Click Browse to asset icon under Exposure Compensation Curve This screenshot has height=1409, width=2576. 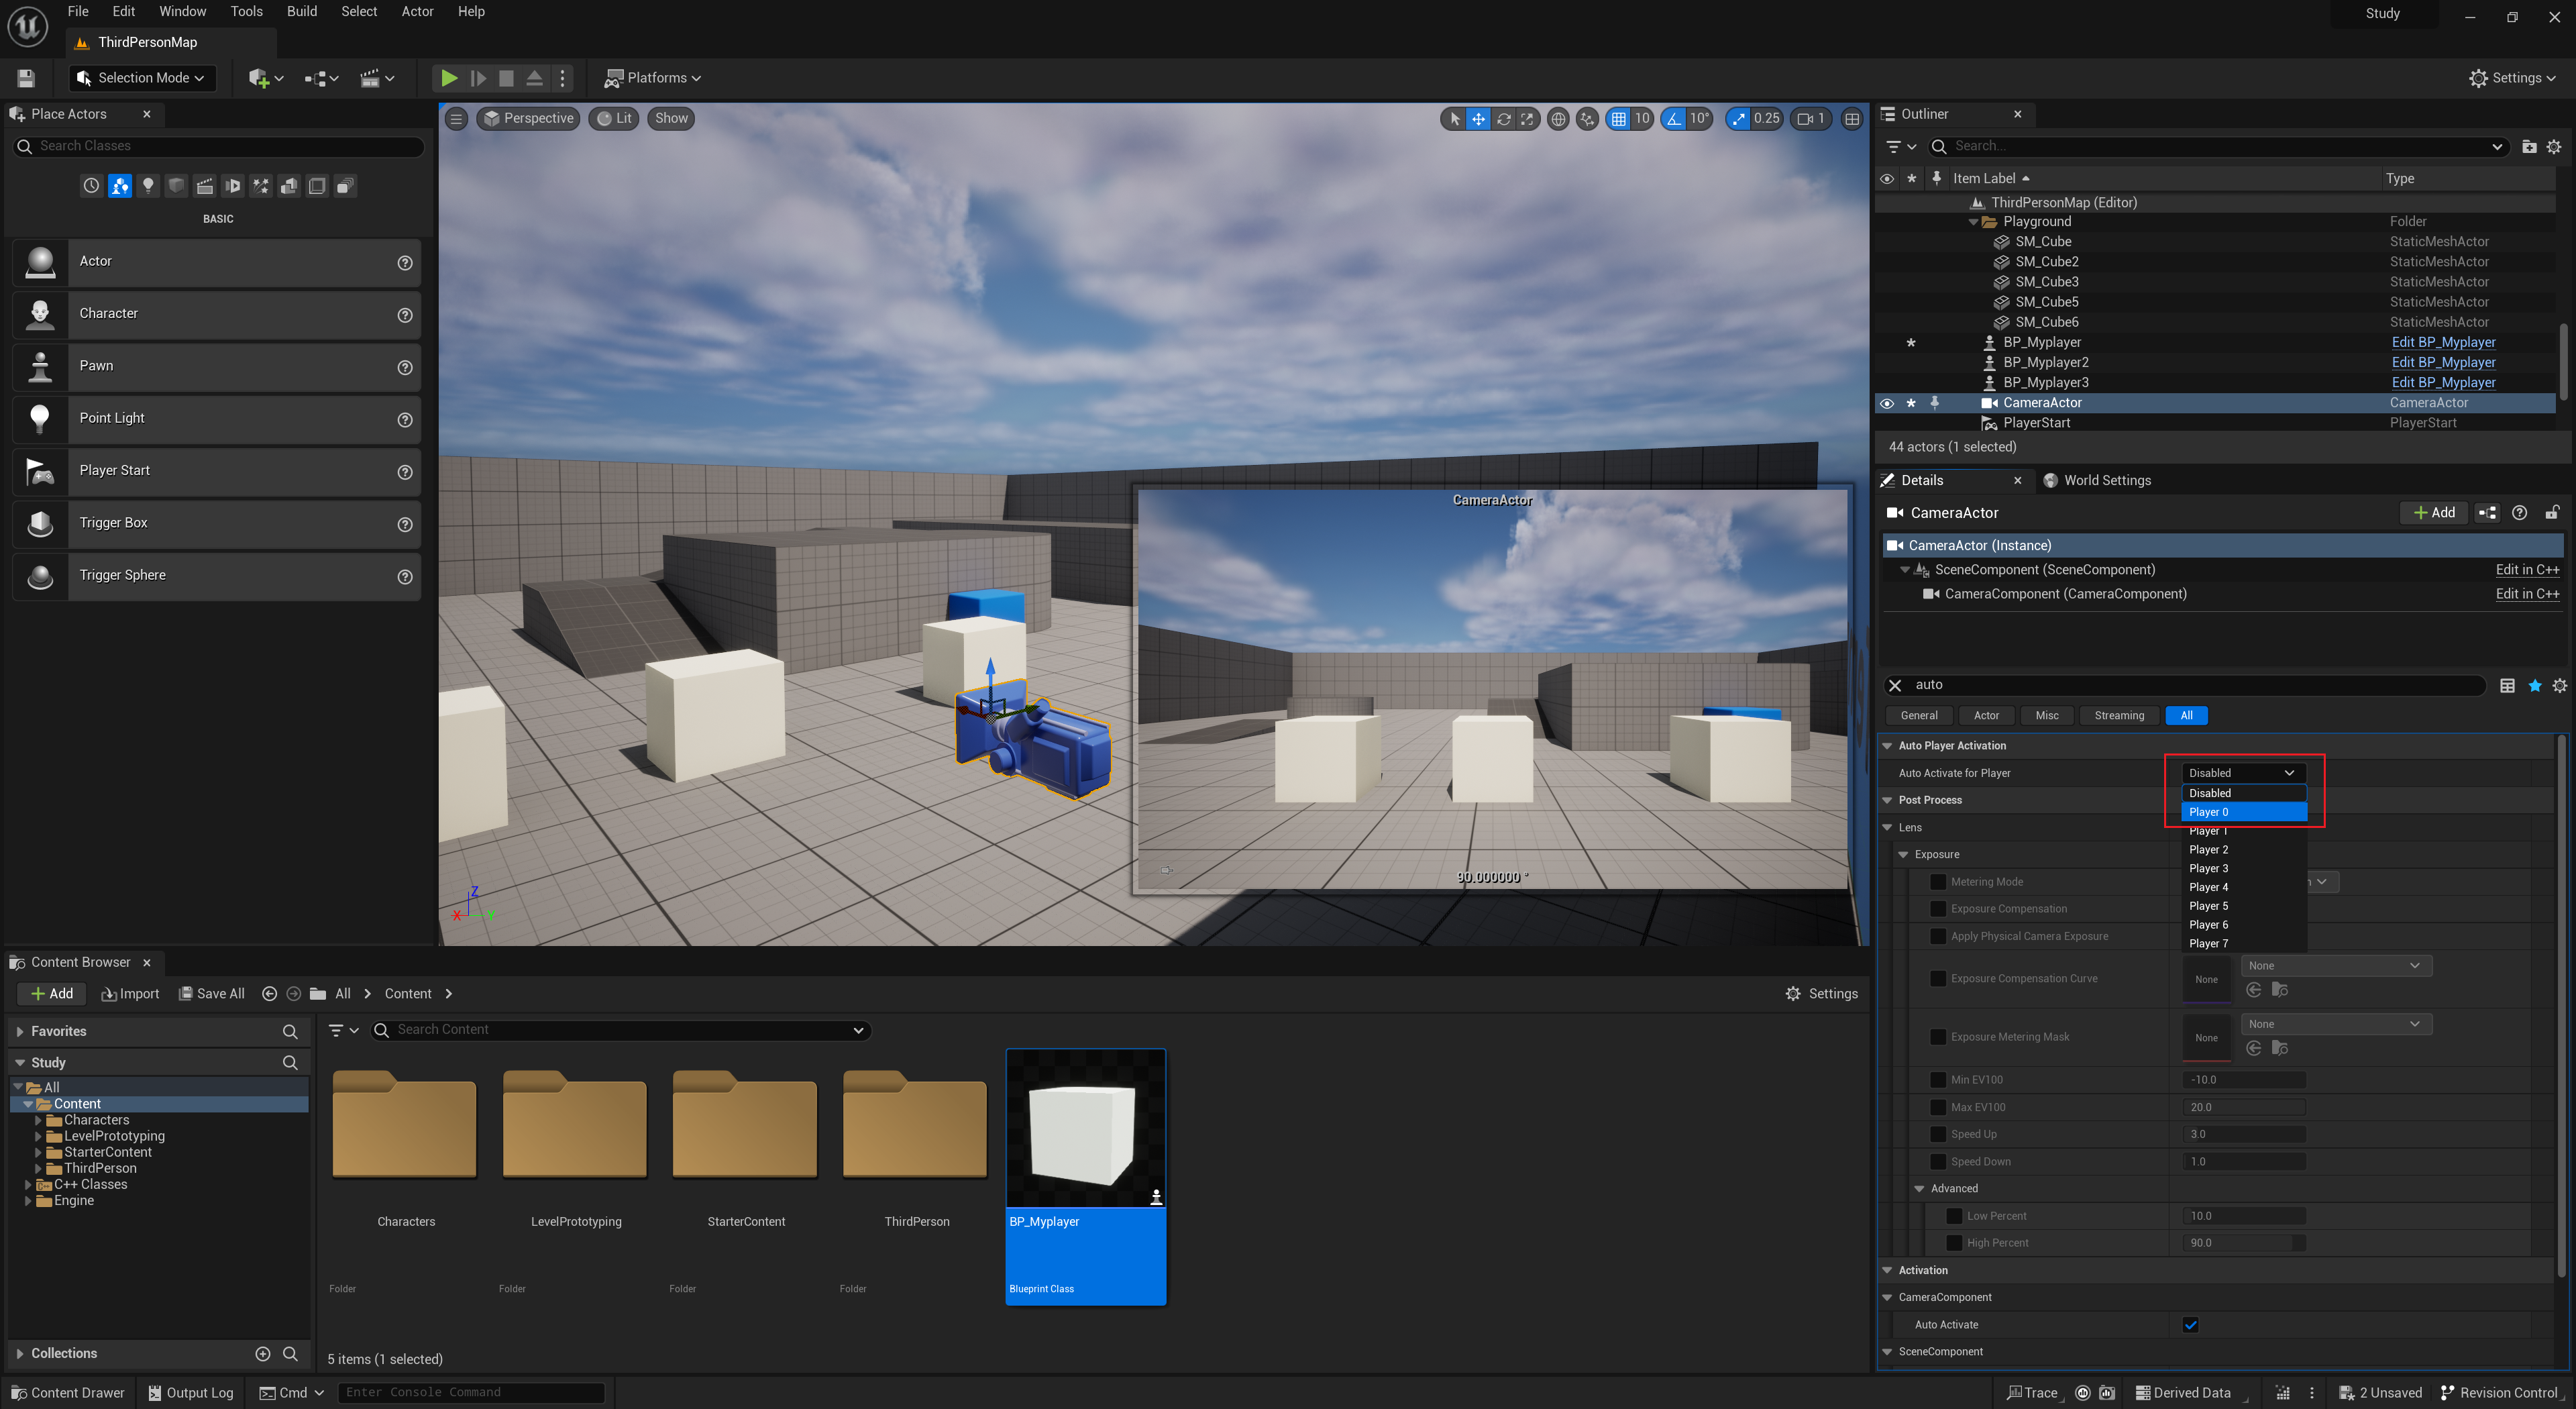(2279, 990)
